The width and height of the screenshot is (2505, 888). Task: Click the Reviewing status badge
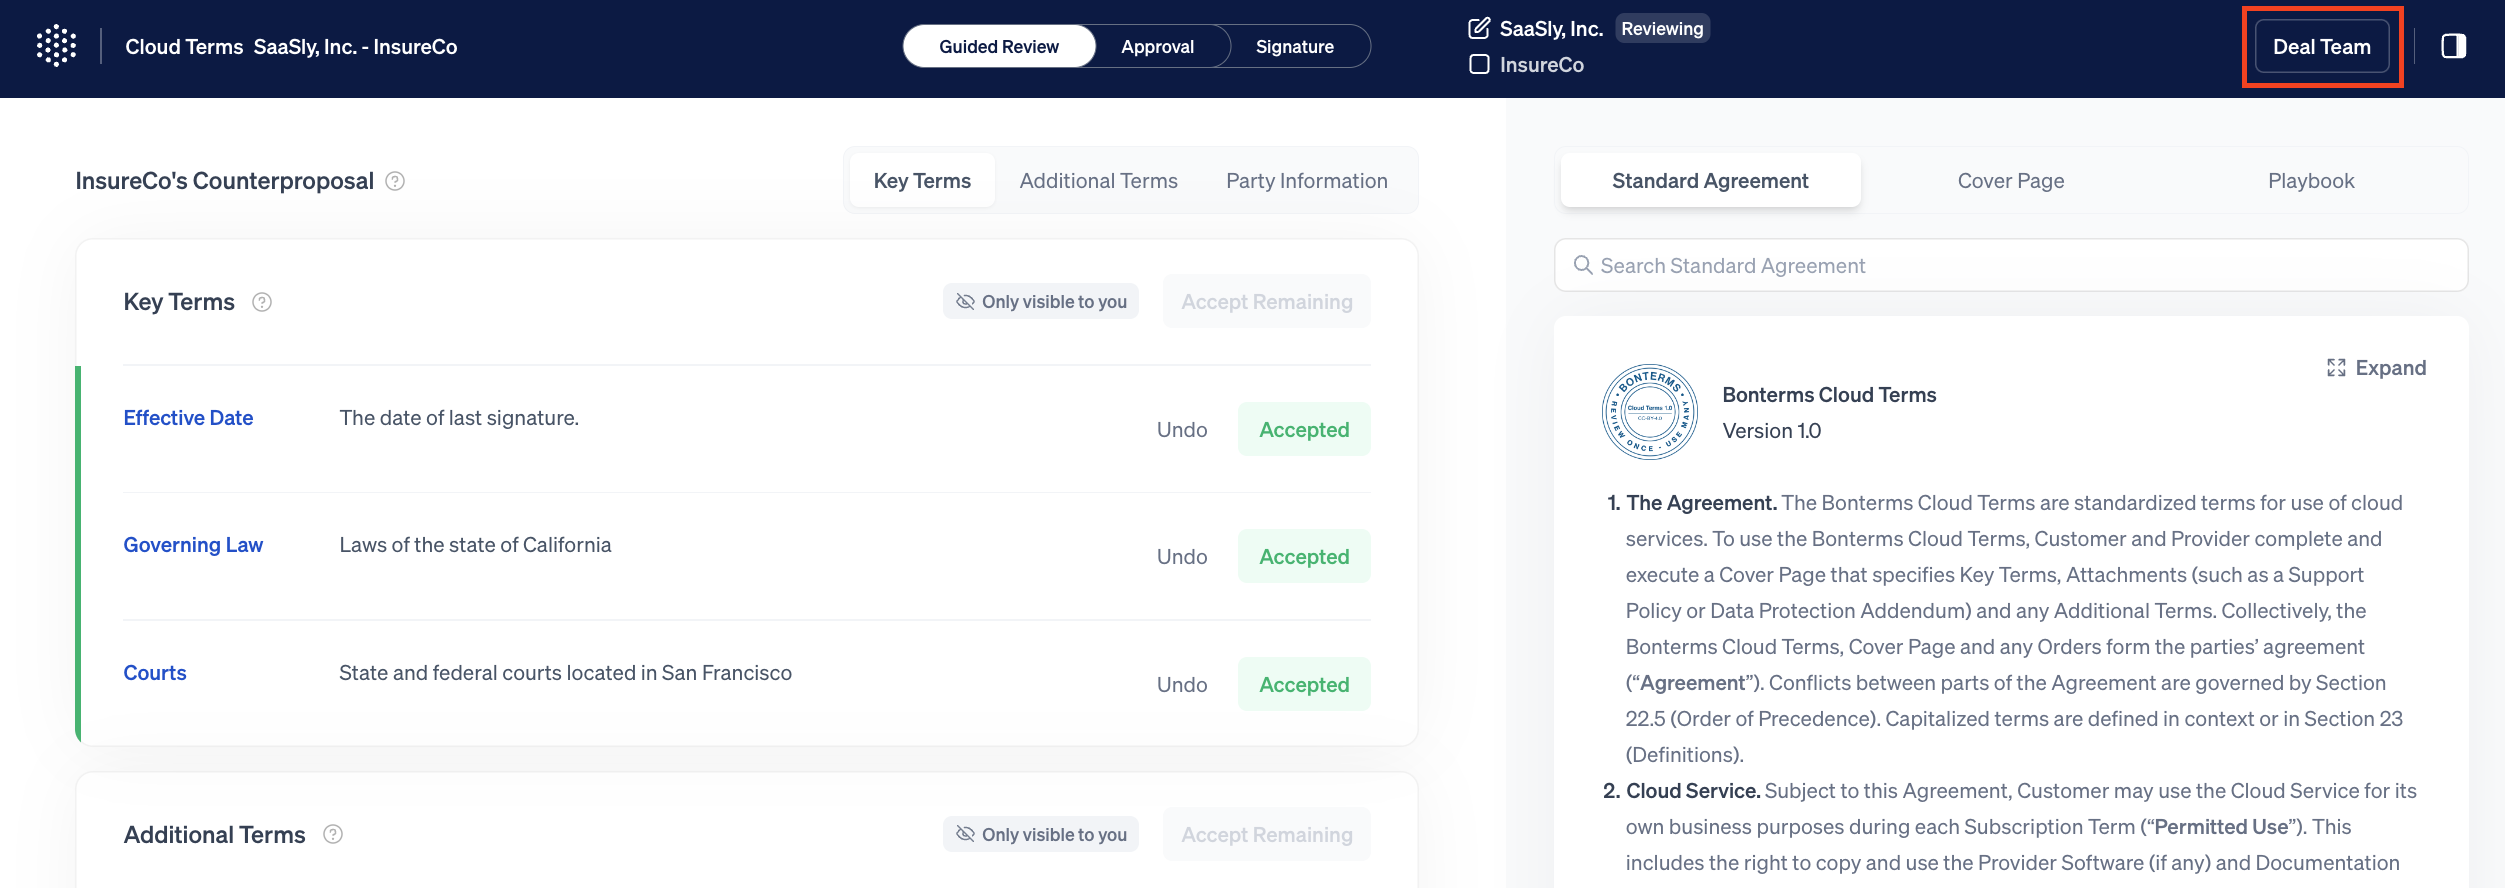tap(1662, 29)
